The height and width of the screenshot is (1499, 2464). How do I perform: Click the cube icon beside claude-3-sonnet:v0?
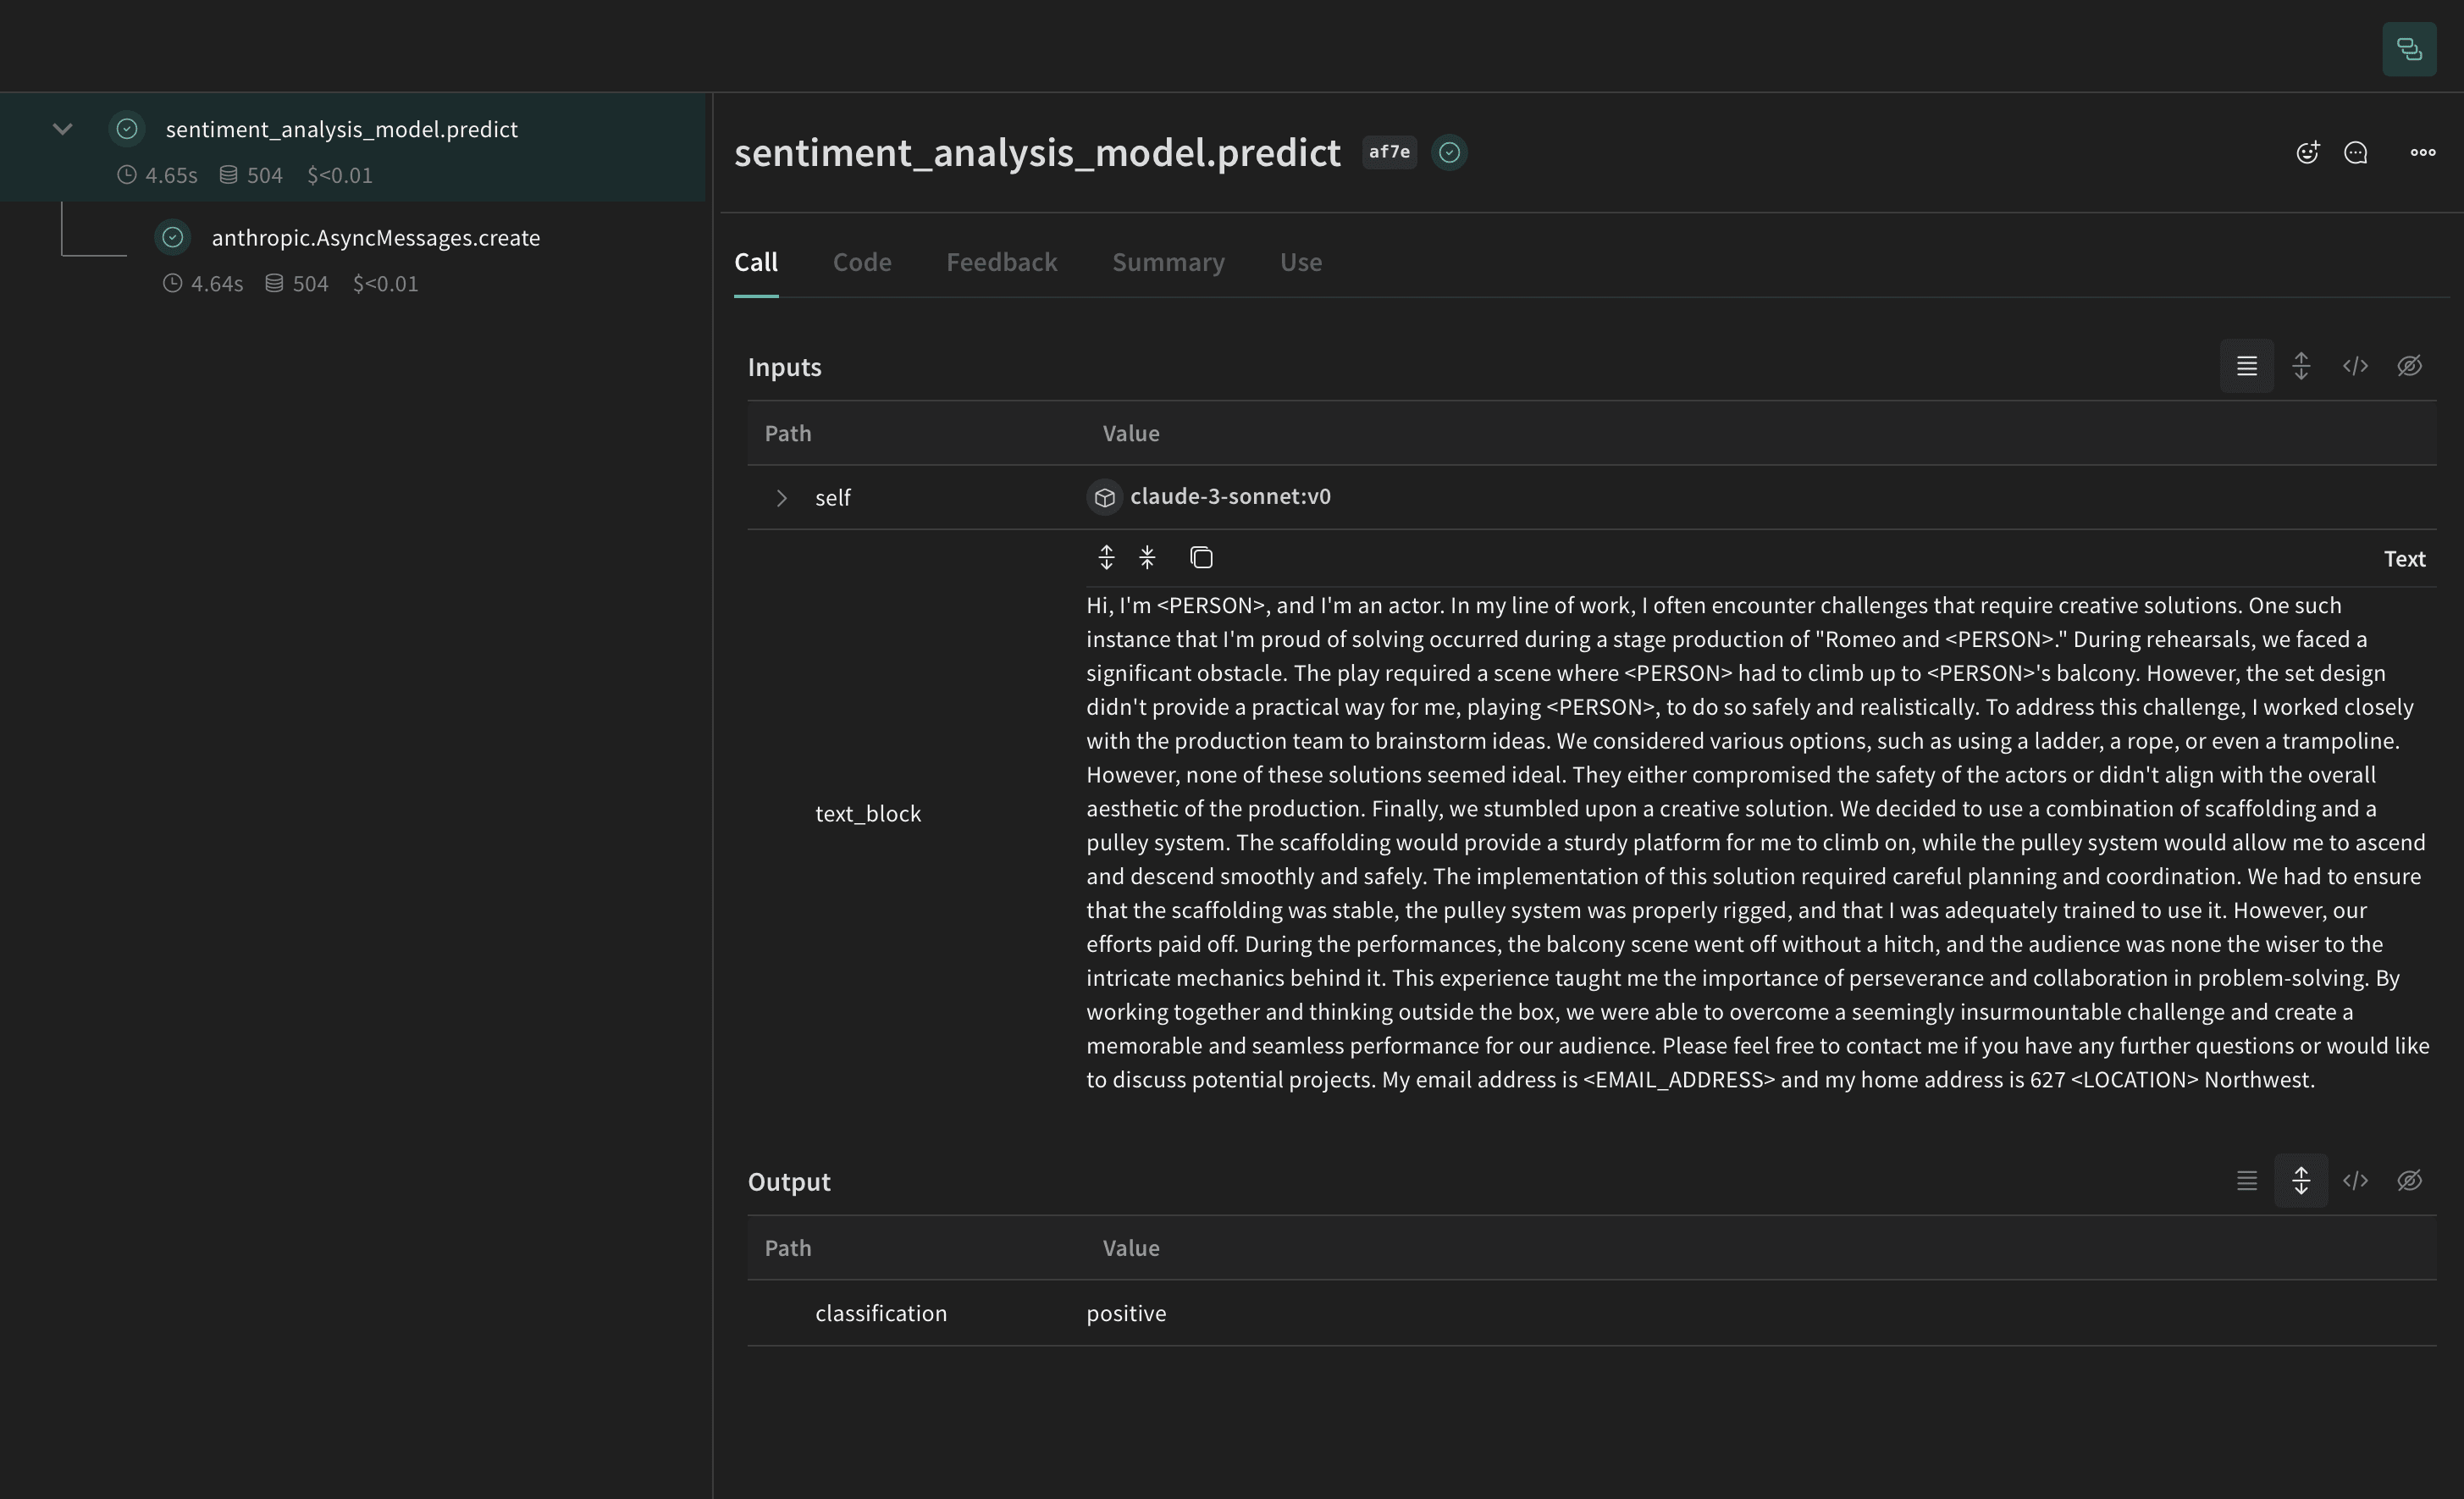1104,497
